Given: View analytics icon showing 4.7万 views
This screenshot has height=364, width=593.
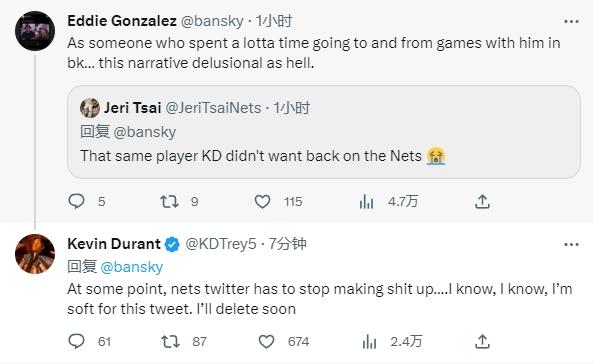Looking at the screenshot, I should [366, 201].
